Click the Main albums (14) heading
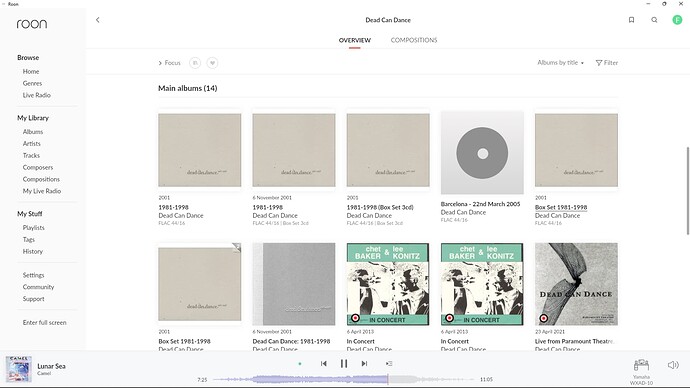The height and width of the screenshot is (388, 690). click(x=188, y=88)
